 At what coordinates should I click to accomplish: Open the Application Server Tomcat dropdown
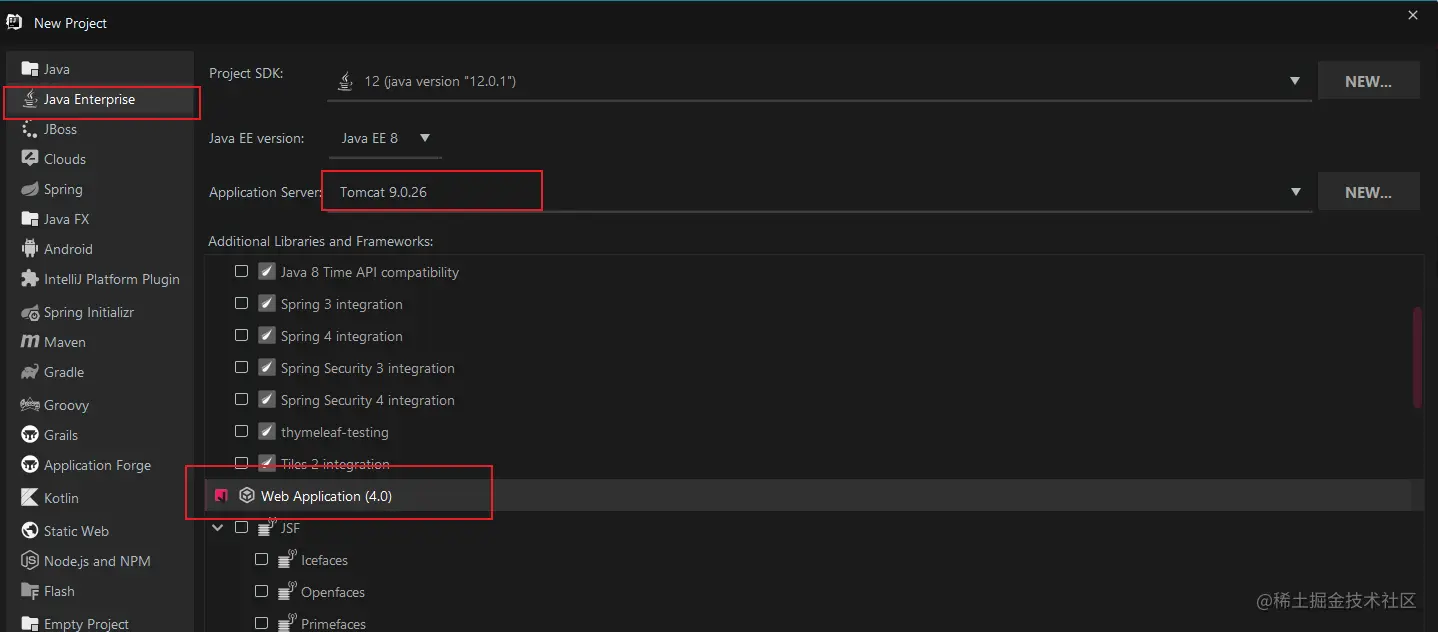pyautogui.click(x=819, y=192)
